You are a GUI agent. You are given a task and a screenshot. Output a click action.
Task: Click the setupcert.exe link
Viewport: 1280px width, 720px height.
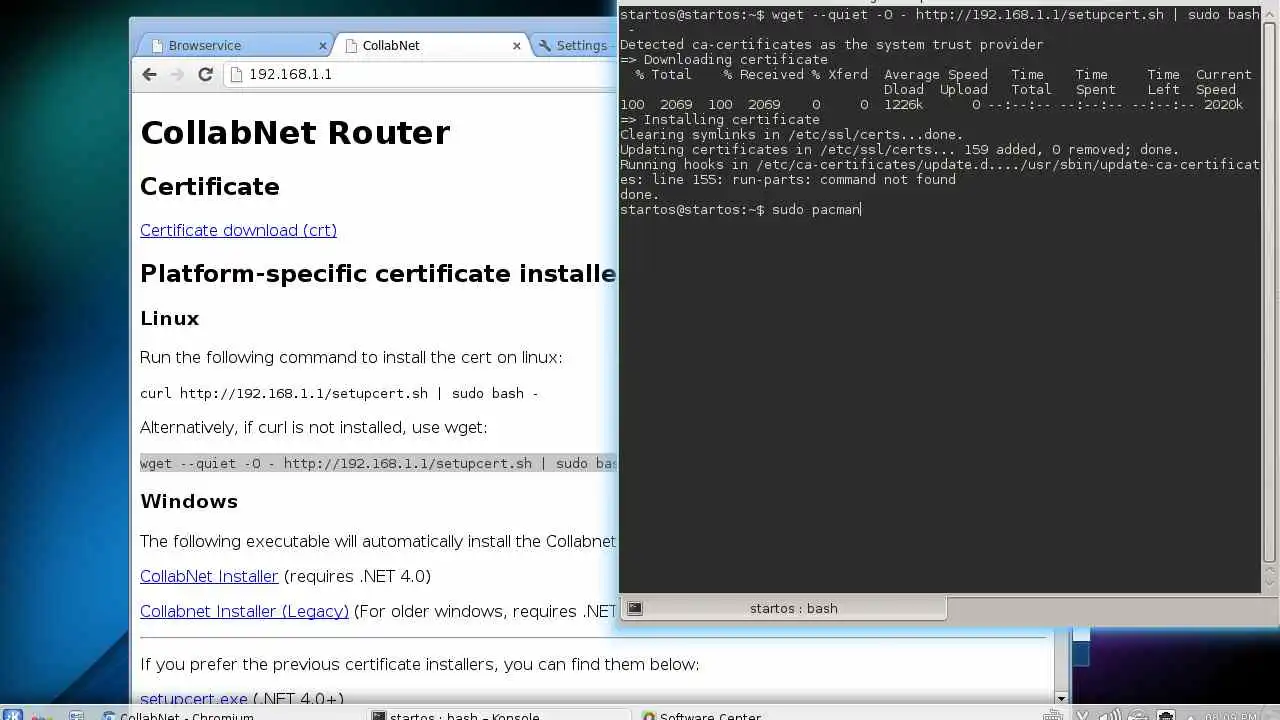pyautogui.click(x=193, y=699)
